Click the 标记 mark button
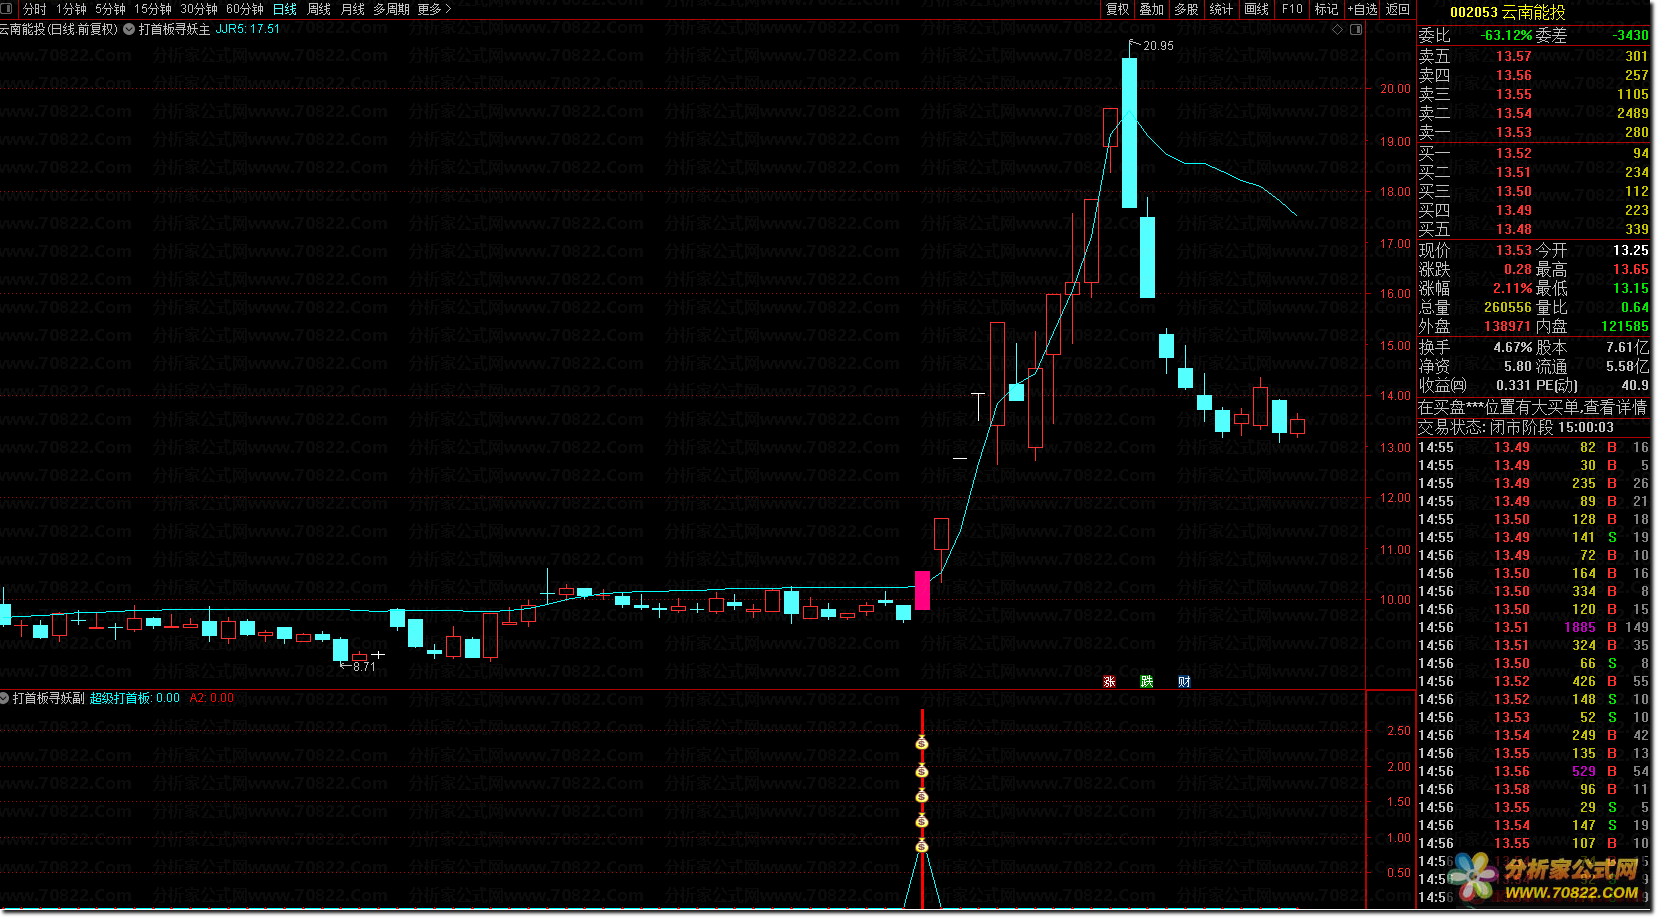The width and height of the screenshot is (1659, 918). coord(1326,9)
